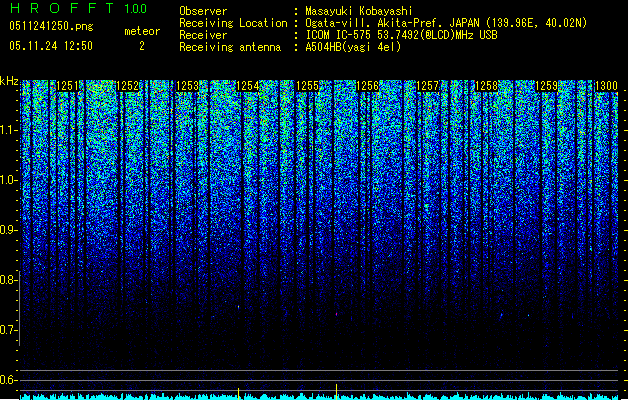Click the 0.7 frequency axis label
629x400 pixels.
8,330
